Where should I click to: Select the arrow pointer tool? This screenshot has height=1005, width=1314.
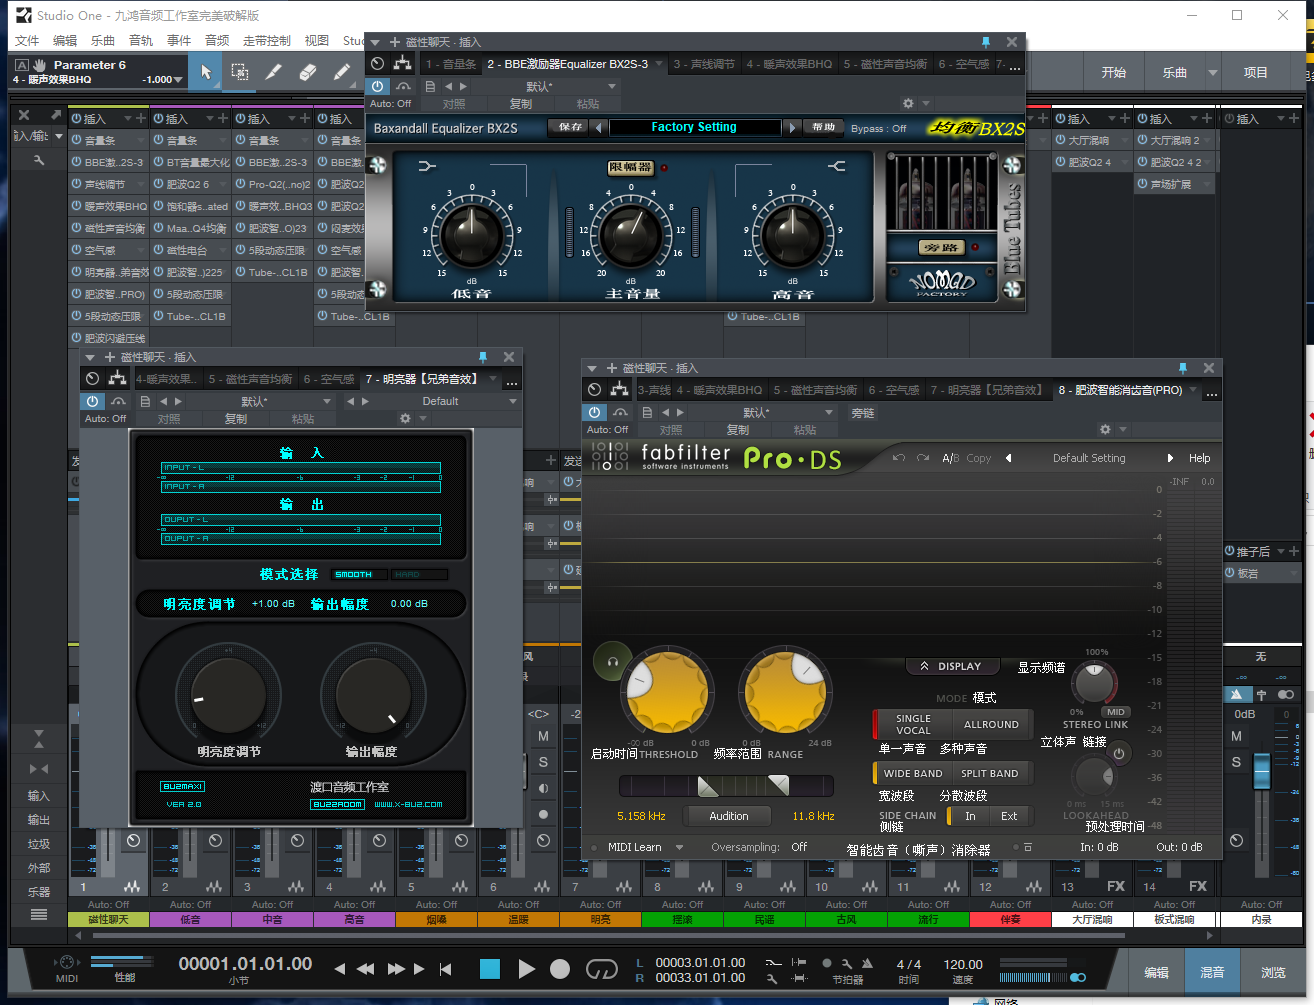coord(205,72)
